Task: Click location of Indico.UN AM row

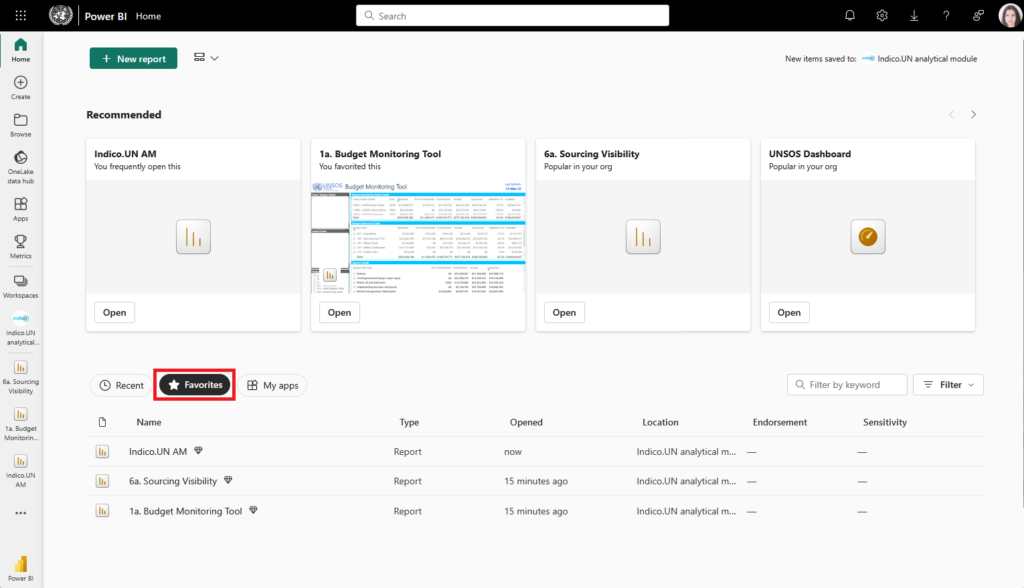Action: 686,451
